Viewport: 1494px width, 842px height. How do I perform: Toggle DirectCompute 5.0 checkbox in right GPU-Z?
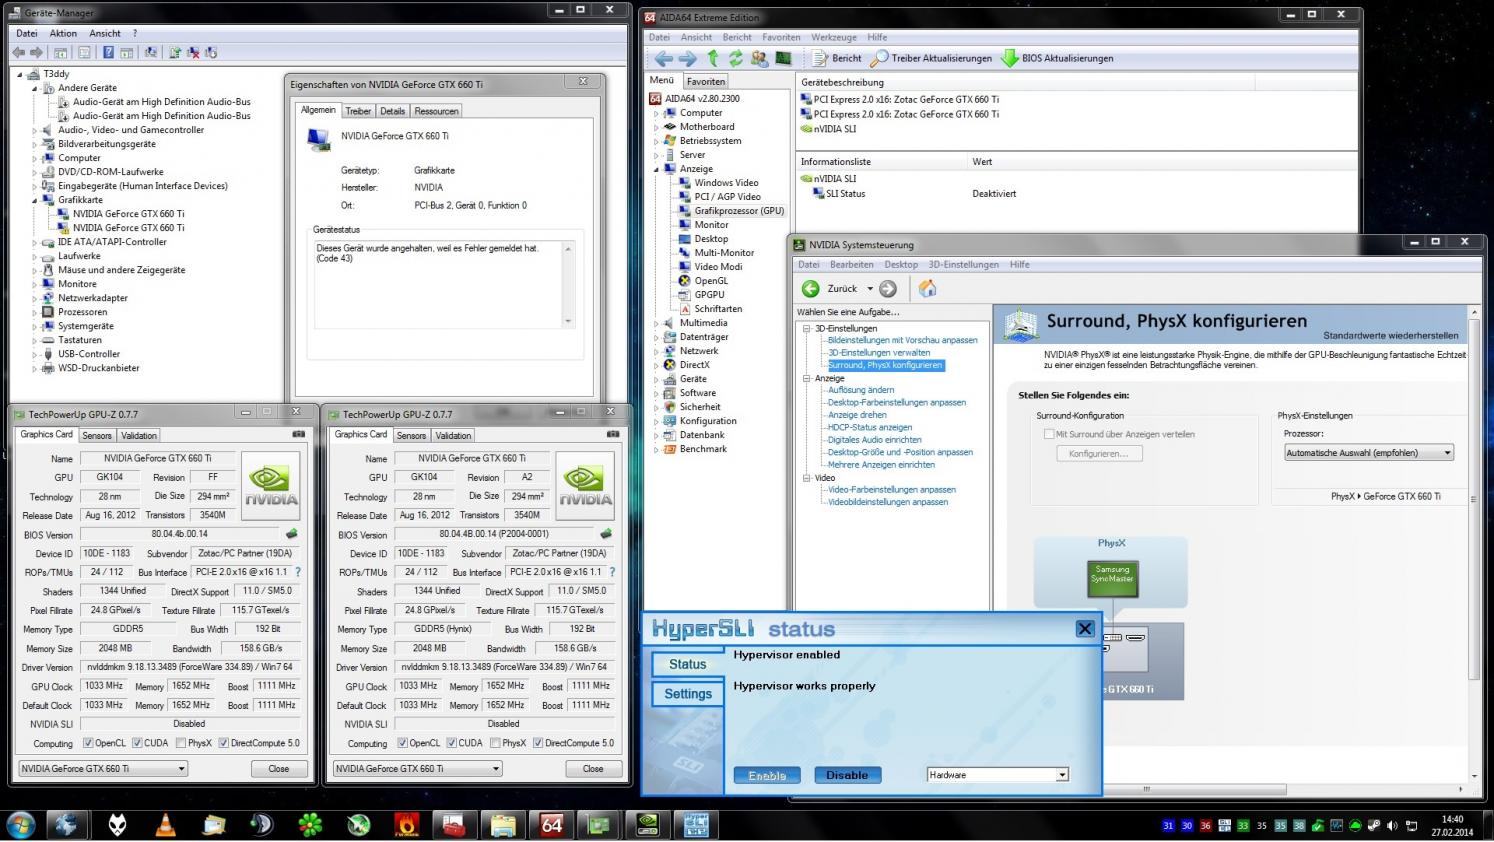[x=538, y=743]
